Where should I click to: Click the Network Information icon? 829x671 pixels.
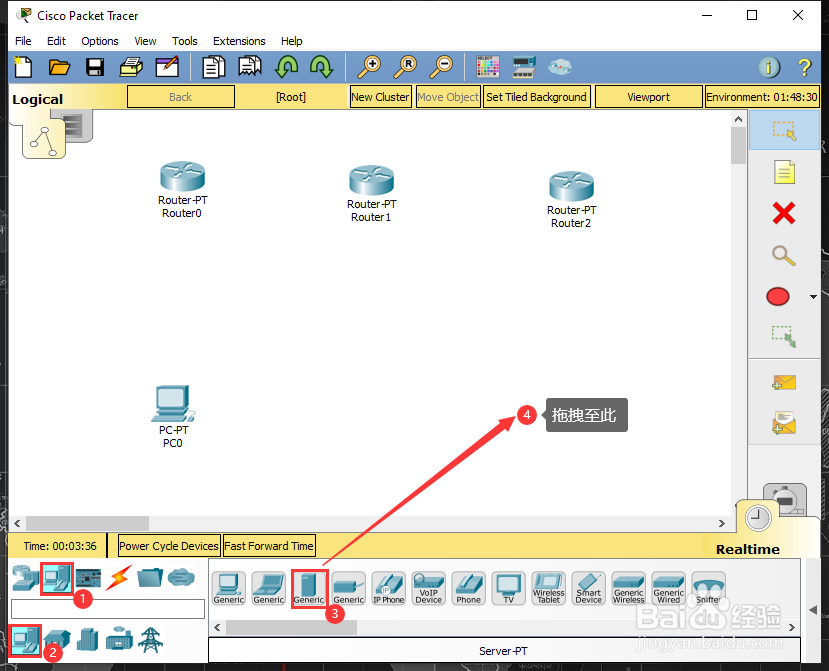coord(769,67)
